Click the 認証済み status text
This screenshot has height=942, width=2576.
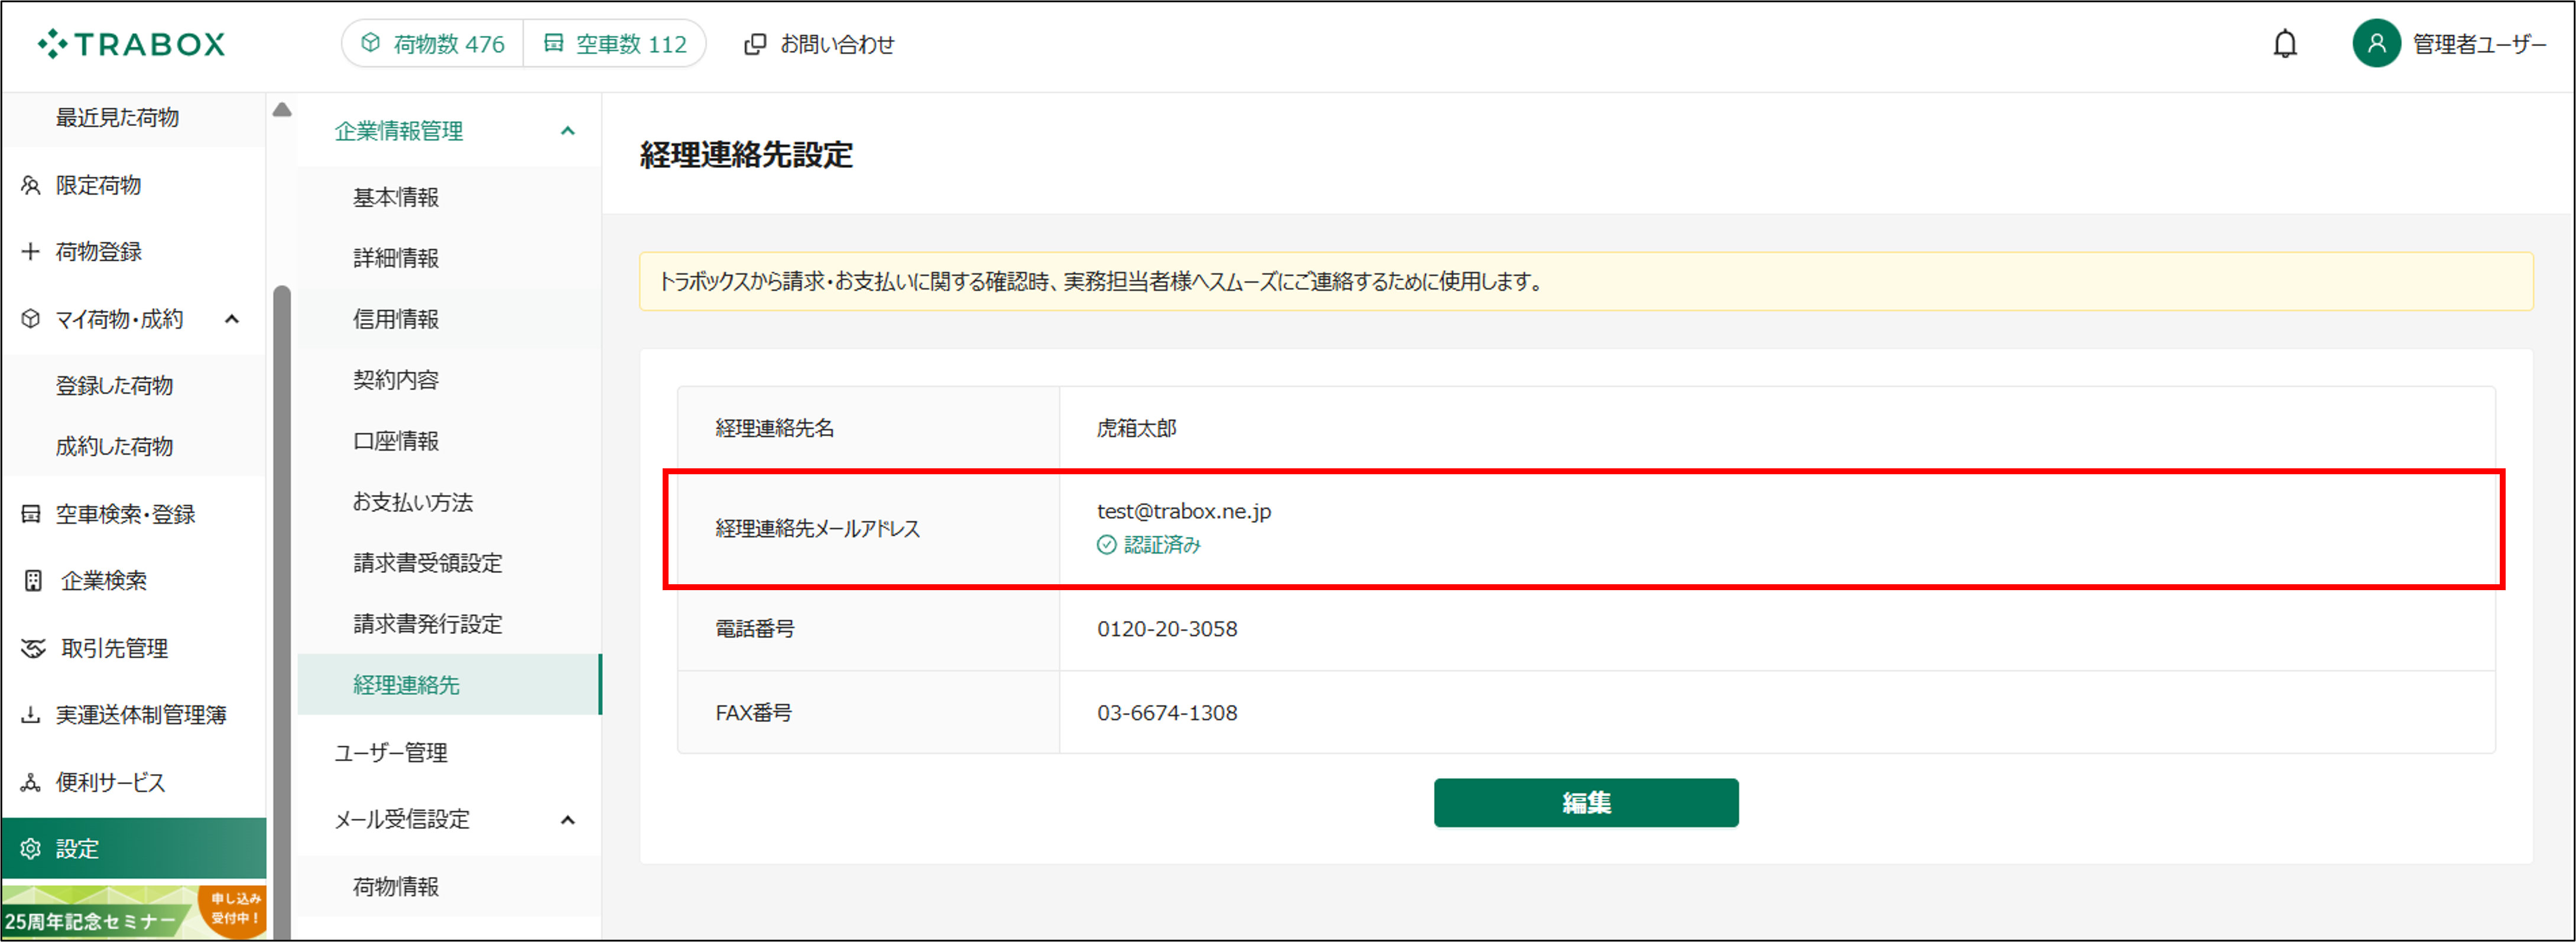[x=1162, y=545]
